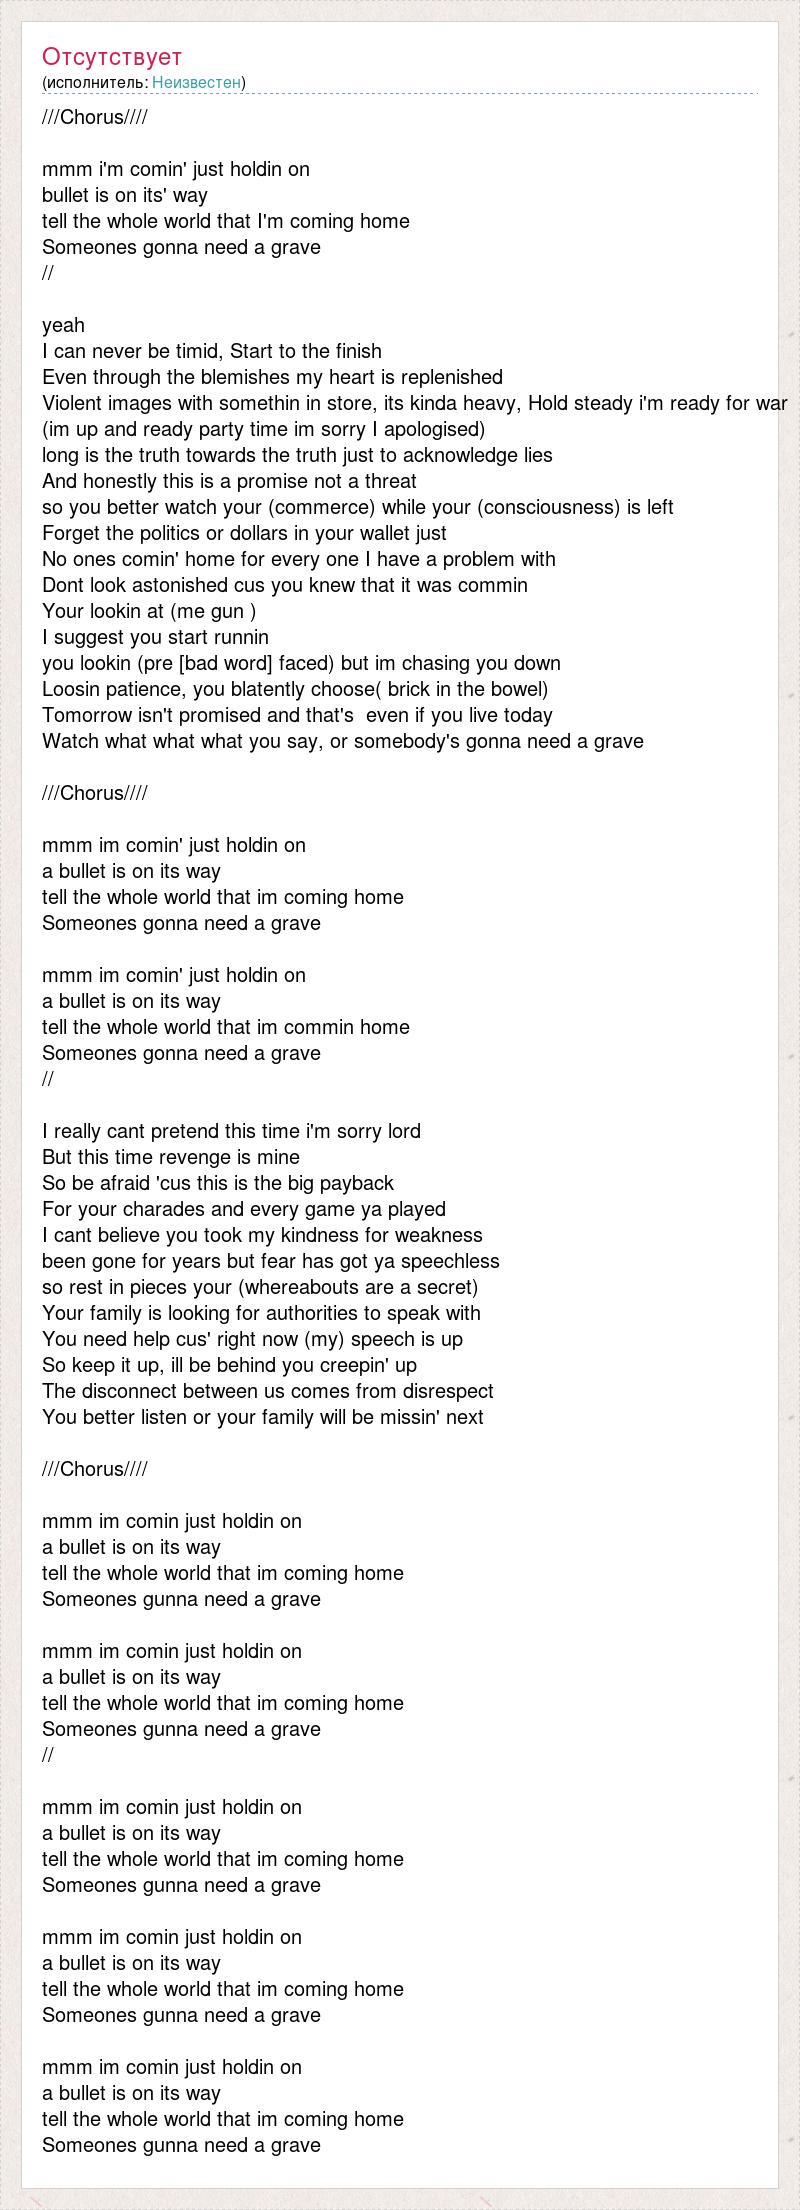Click the 'Forget the politics' lyric line
Image resolution: width=800 pixels, height=2210 pixels.
(244, 533)
